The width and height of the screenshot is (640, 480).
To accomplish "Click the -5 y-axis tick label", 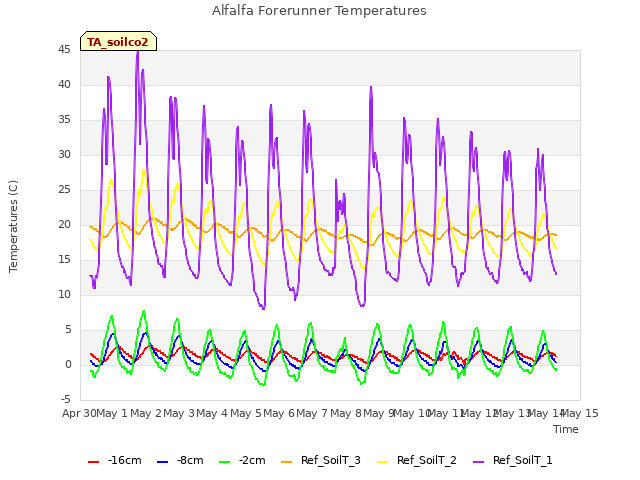I will coord(66,399).
